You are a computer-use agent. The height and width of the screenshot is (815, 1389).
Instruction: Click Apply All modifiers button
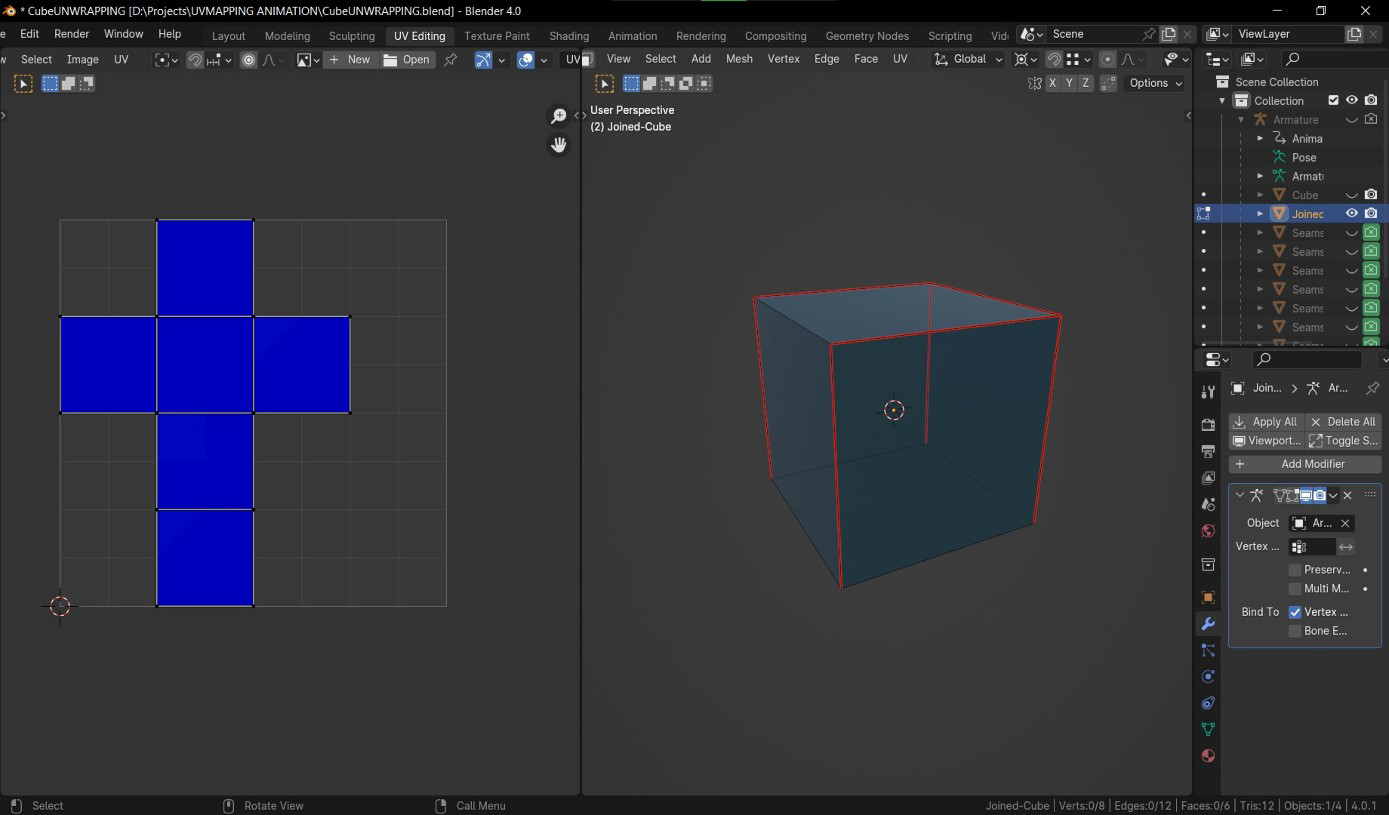point(1266,422)
